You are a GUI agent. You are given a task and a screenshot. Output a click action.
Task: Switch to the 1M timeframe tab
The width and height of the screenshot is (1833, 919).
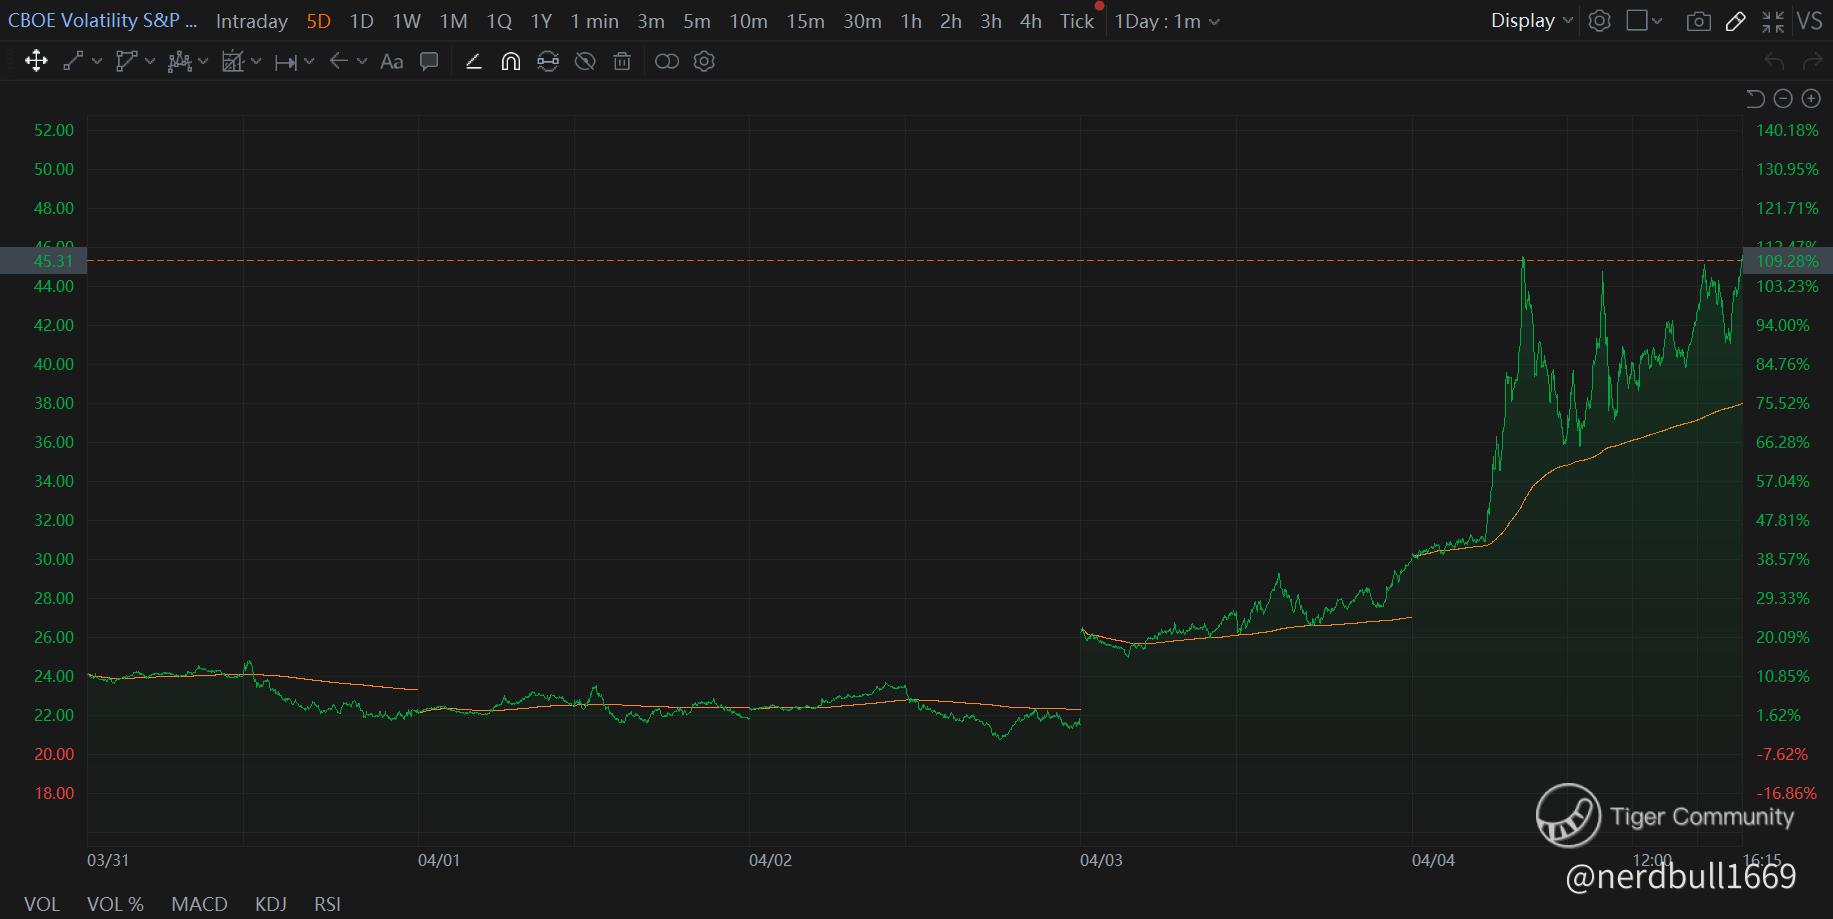pos(453,21)
